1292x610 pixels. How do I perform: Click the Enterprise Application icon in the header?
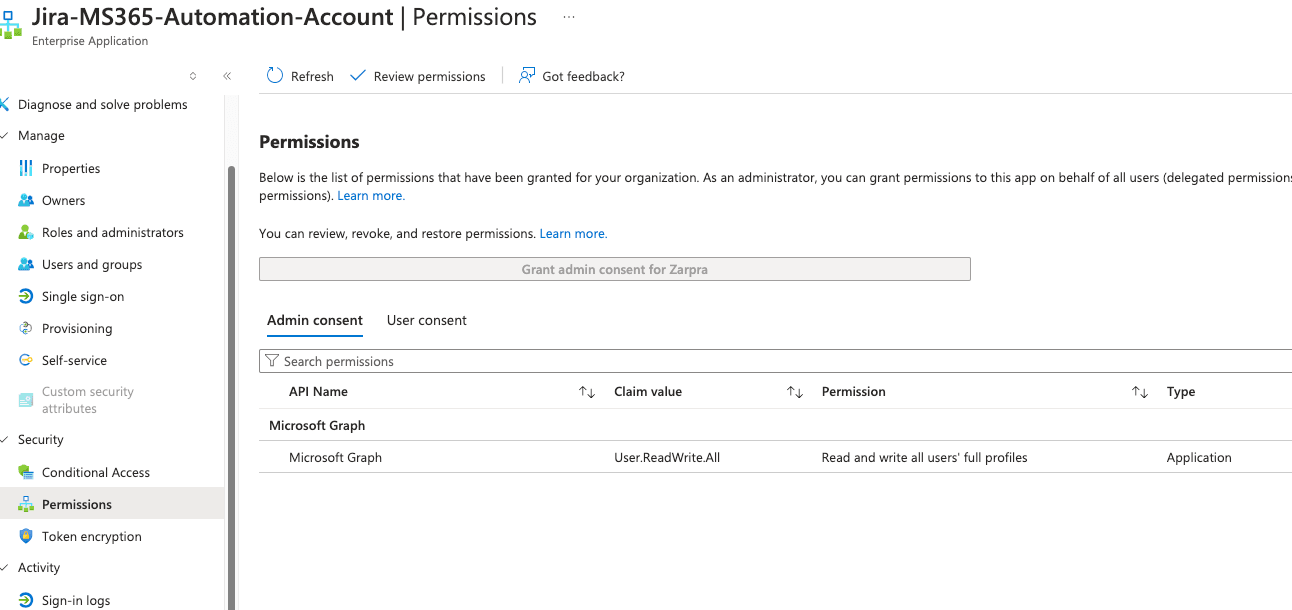pos(10,25)
